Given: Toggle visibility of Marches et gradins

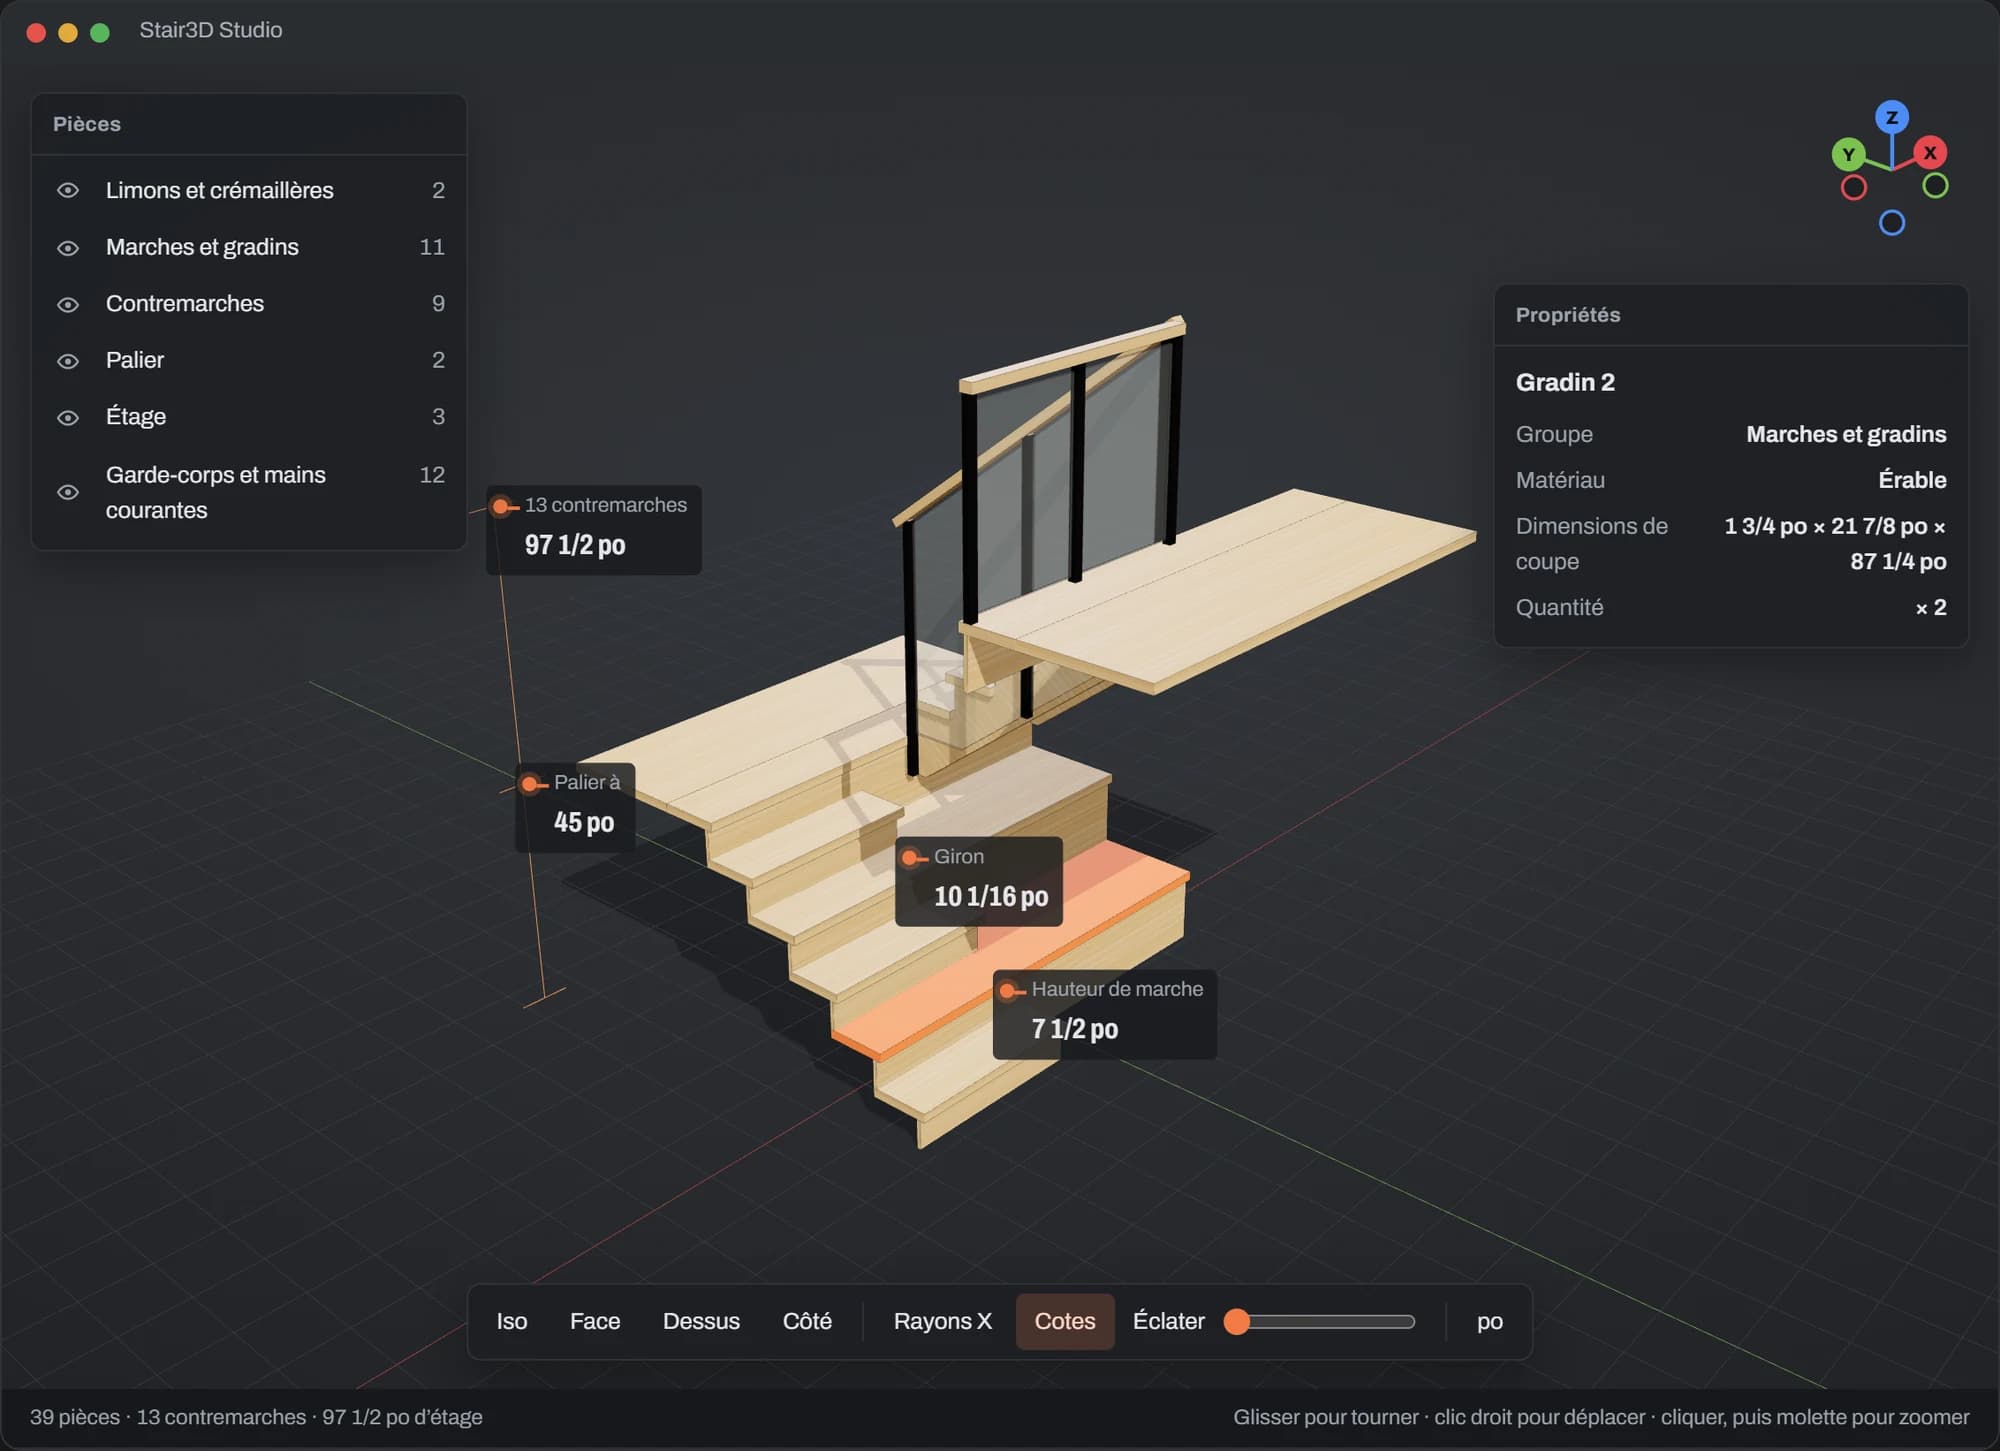Looking at the screenshot, I should point(68,248).
